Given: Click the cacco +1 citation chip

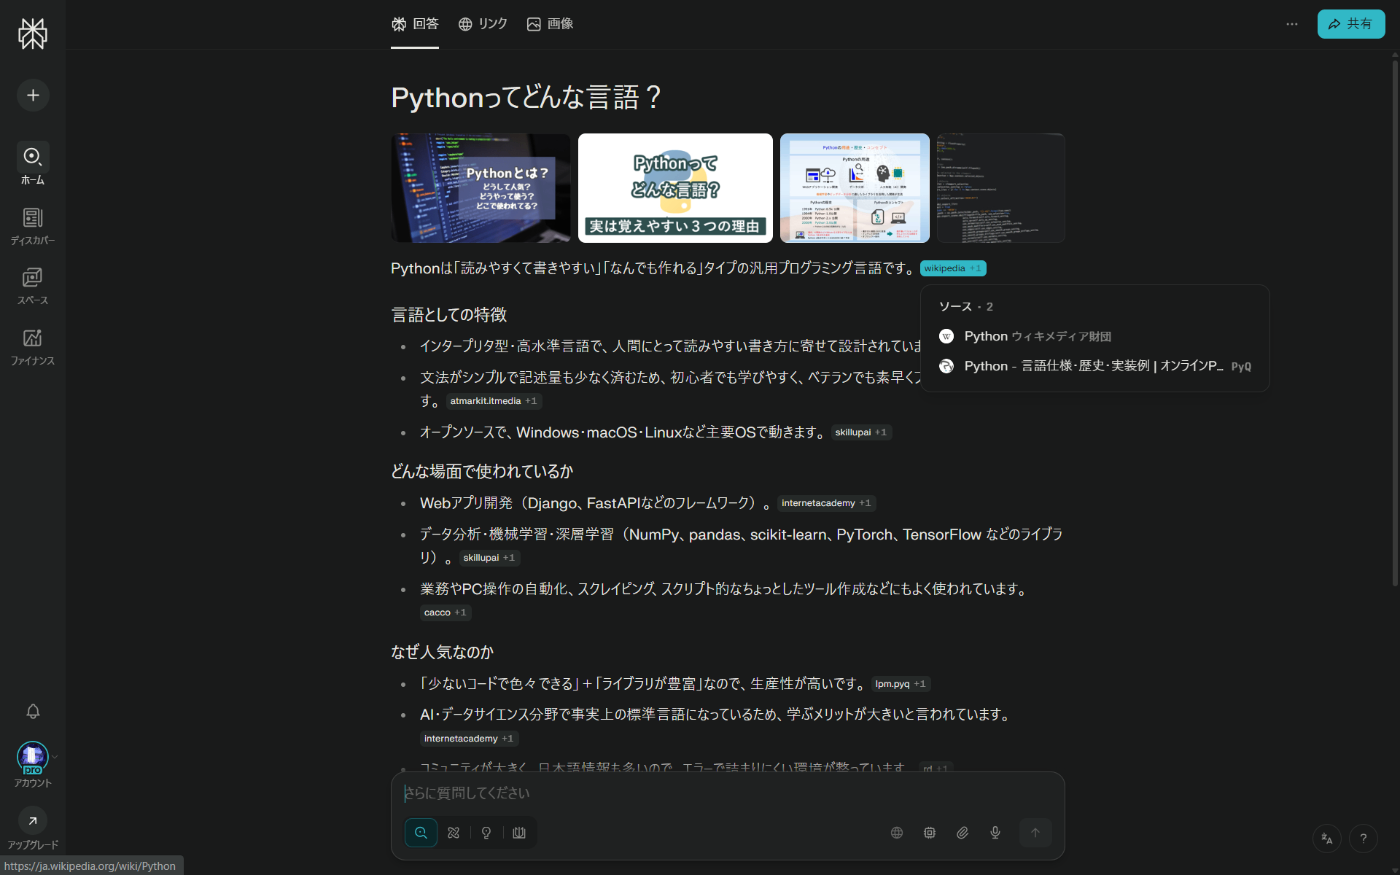Looking at the screenshot, I should [x=445, y=612].
